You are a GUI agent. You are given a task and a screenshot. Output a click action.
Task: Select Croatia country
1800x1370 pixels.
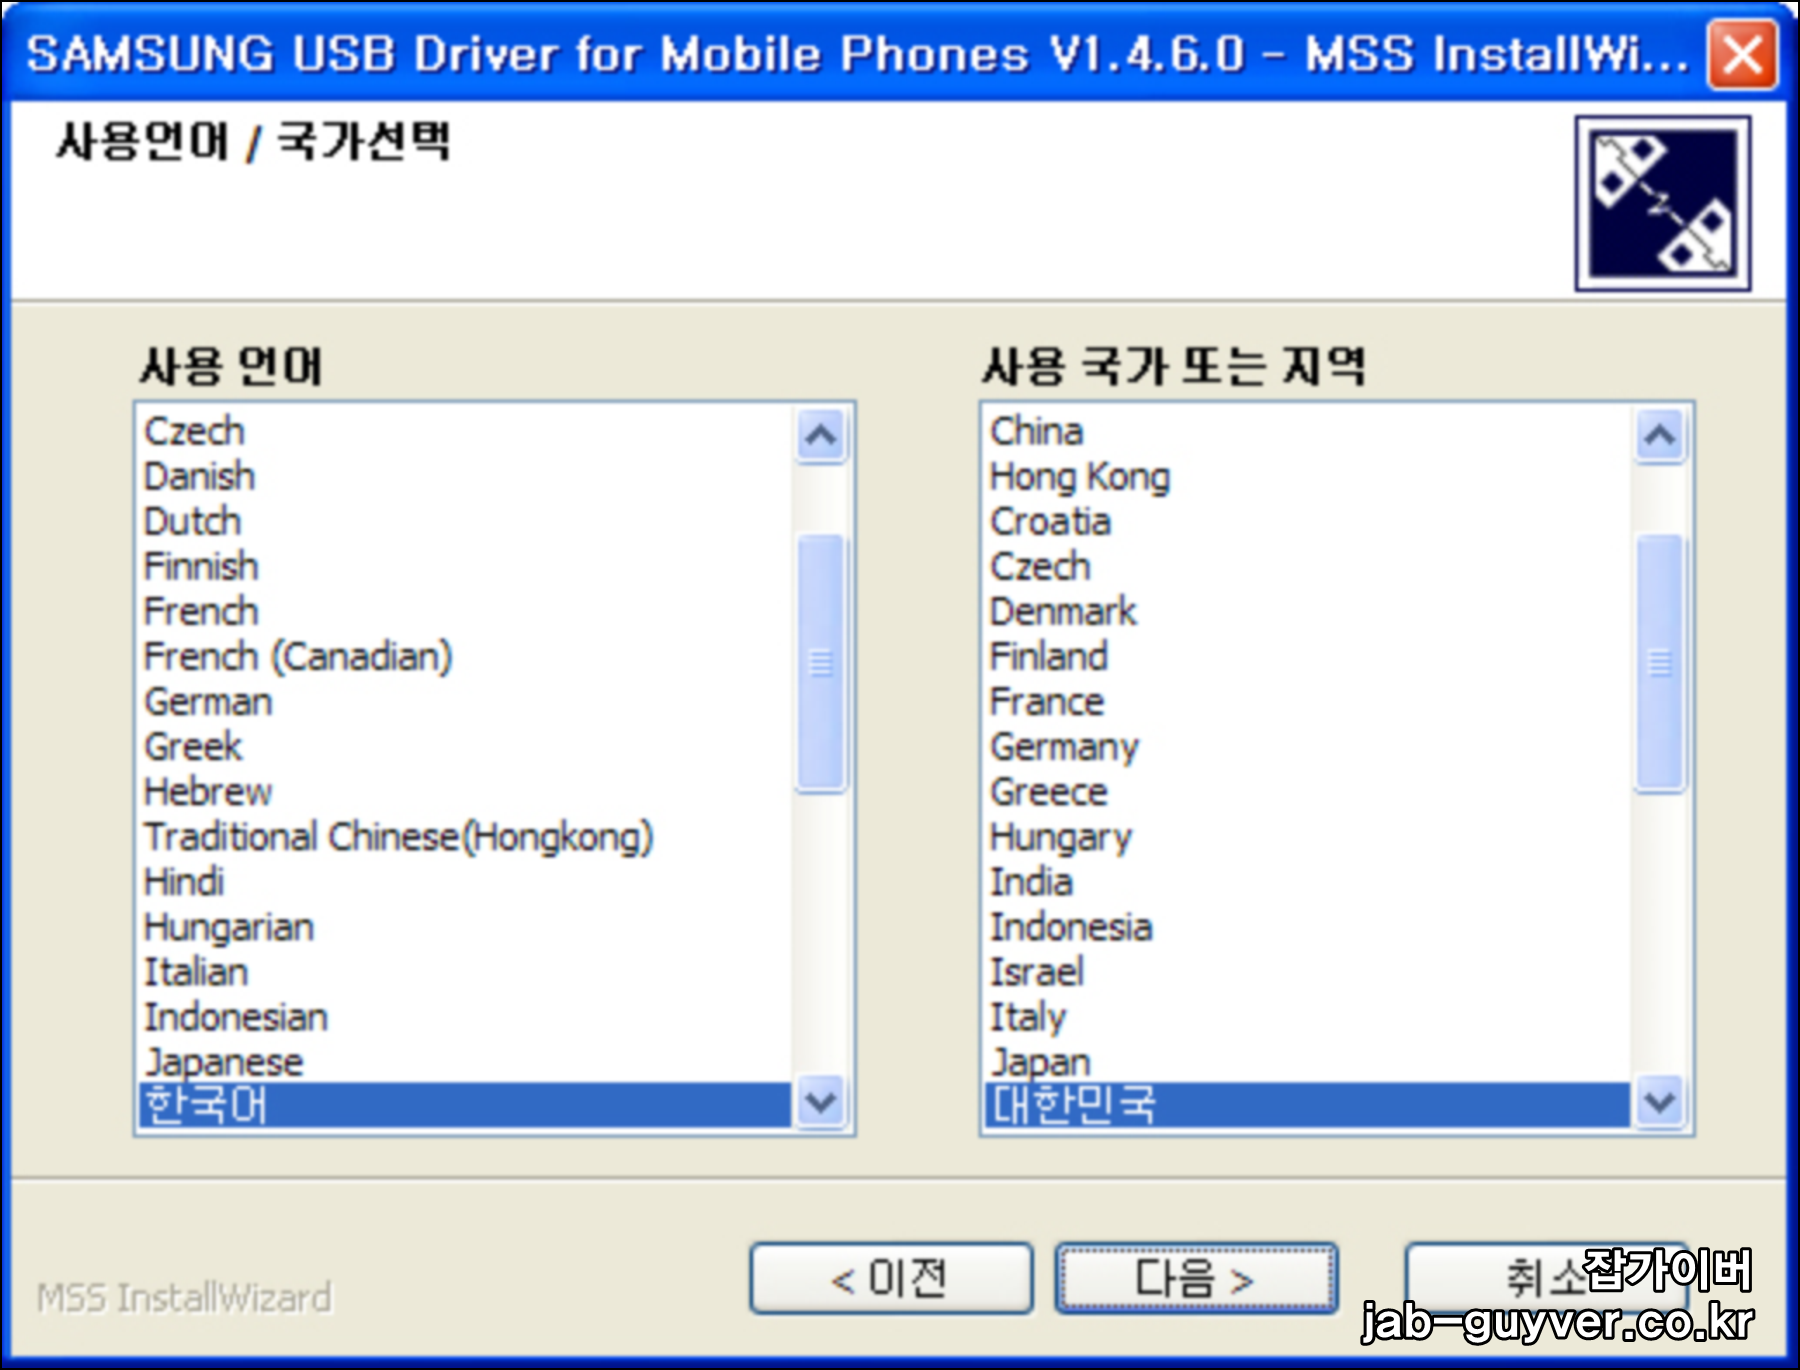point(1308,521)
